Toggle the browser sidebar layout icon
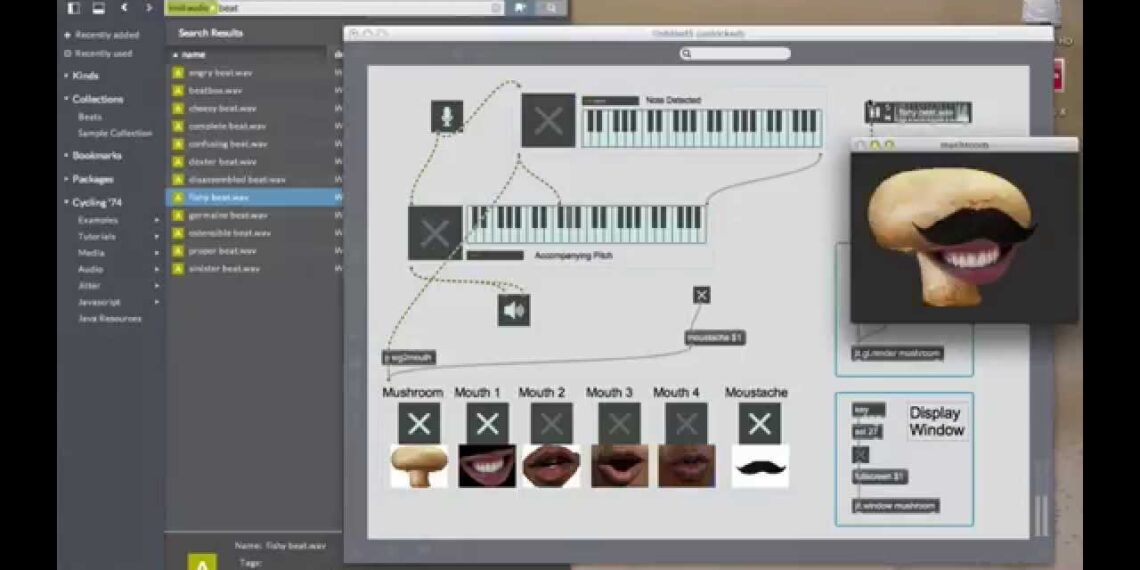The width and height of the screenshot is (1140, 570). [x=74, y=8]
